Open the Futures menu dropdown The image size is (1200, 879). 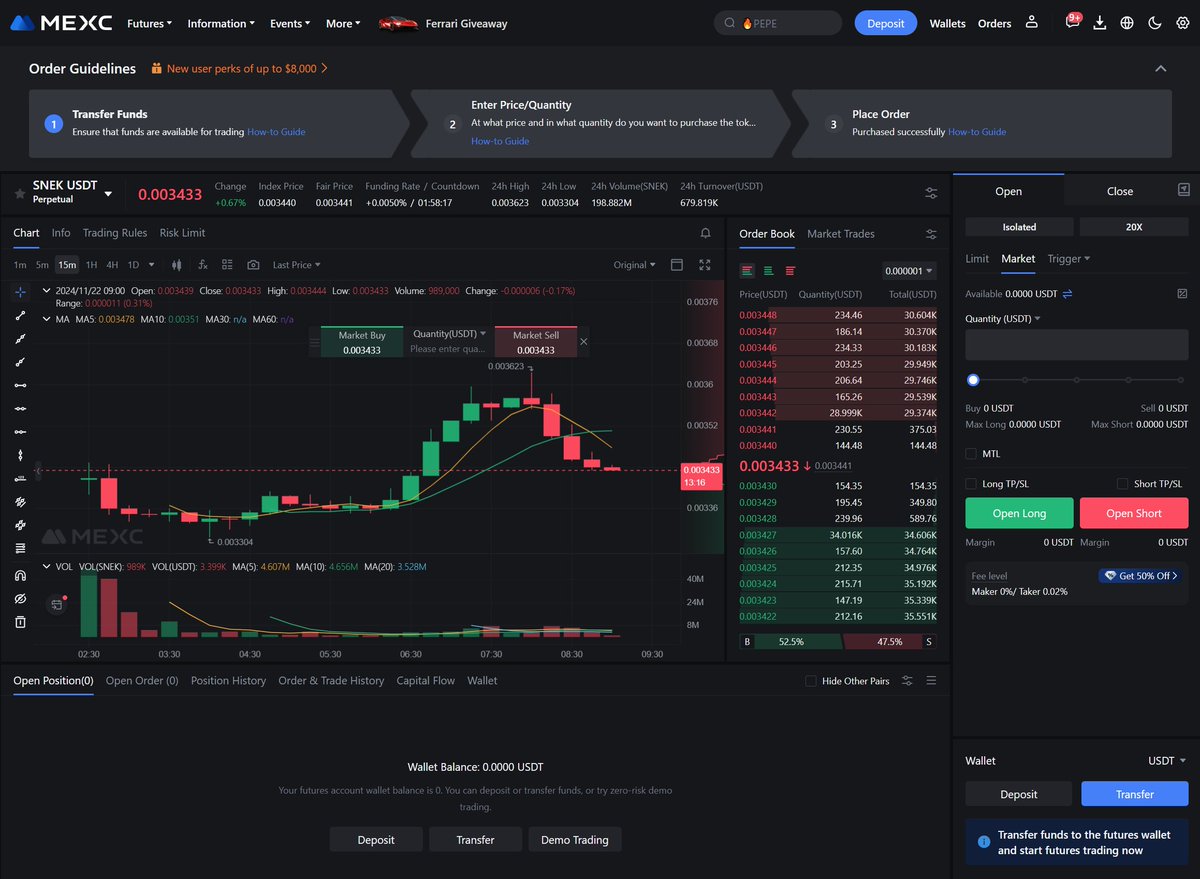(x=149, y=23)
